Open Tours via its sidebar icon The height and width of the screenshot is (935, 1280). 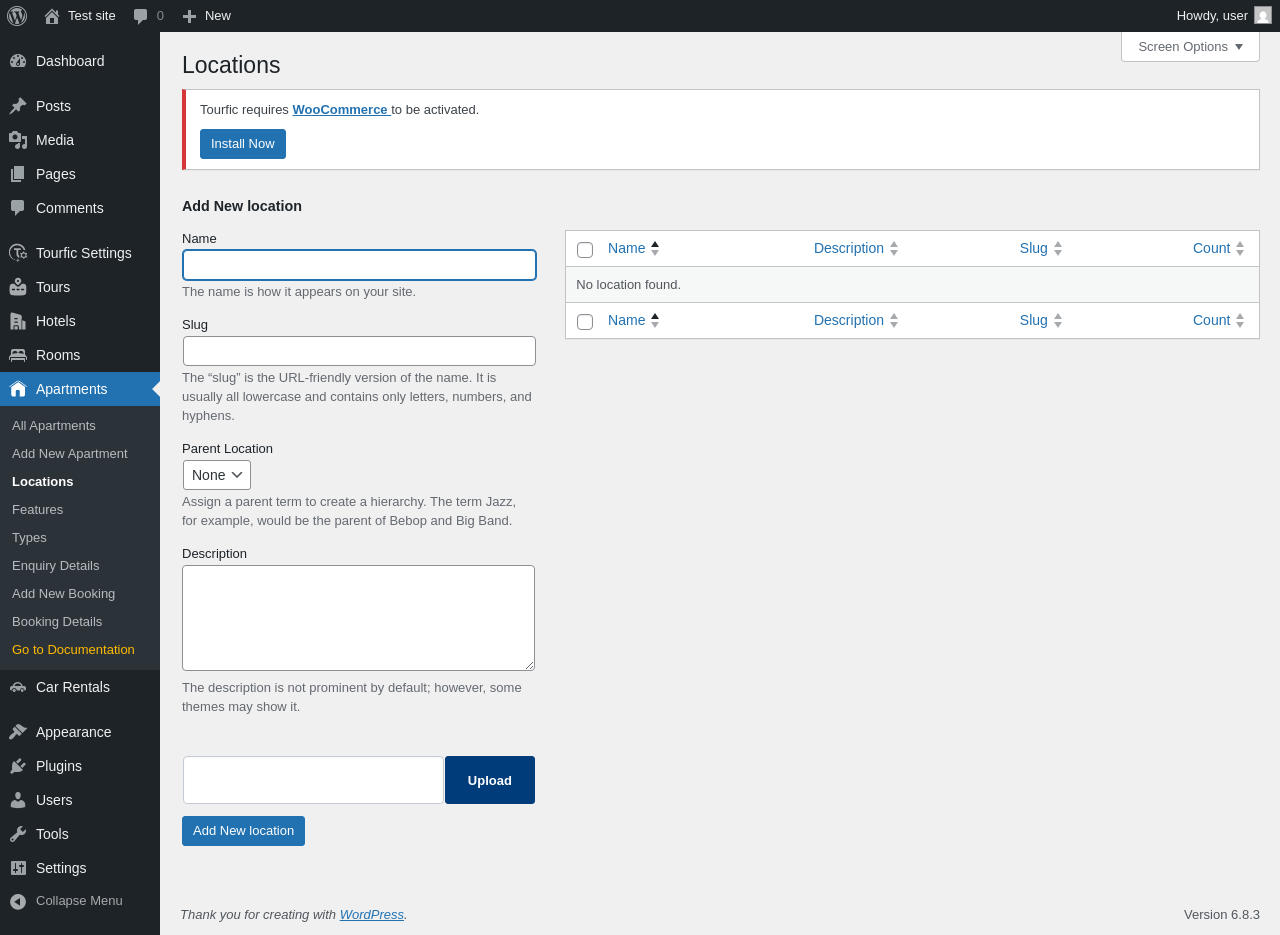(x=18, y=287)
